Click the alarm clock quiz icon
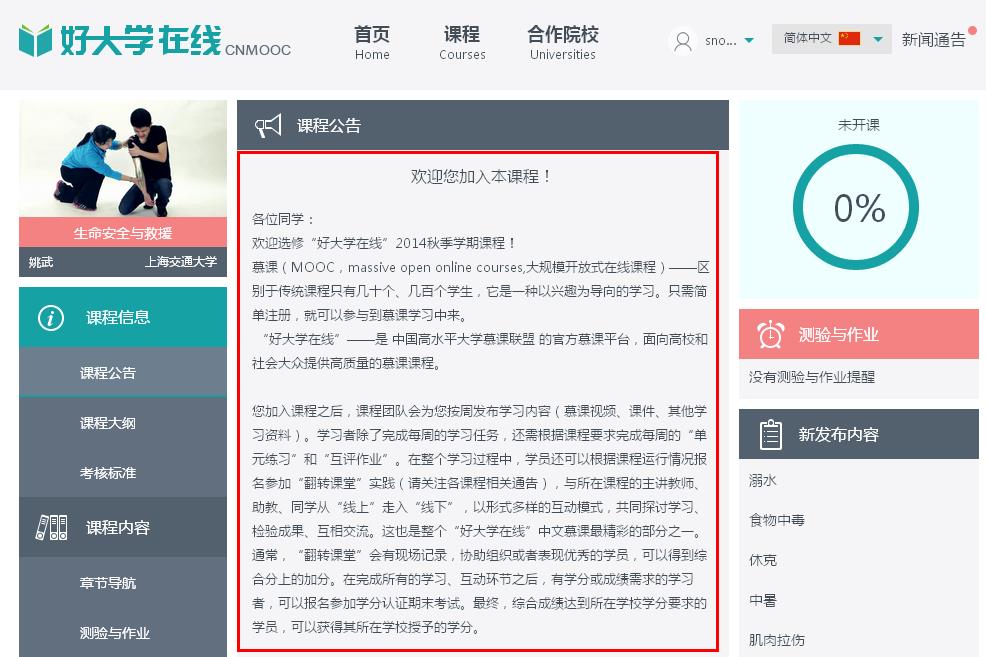The width and height of the screenshot is (986, 657). click(770, 335)
